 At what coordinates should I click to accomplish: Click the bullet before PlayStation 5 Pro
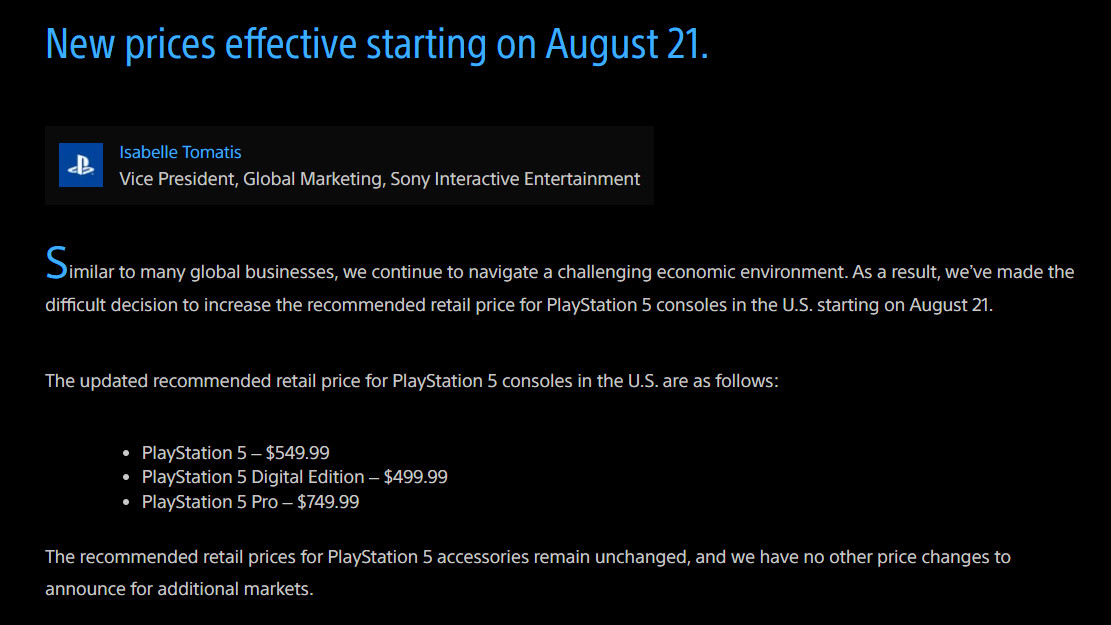pyautogui.click(x=126, y=502)
